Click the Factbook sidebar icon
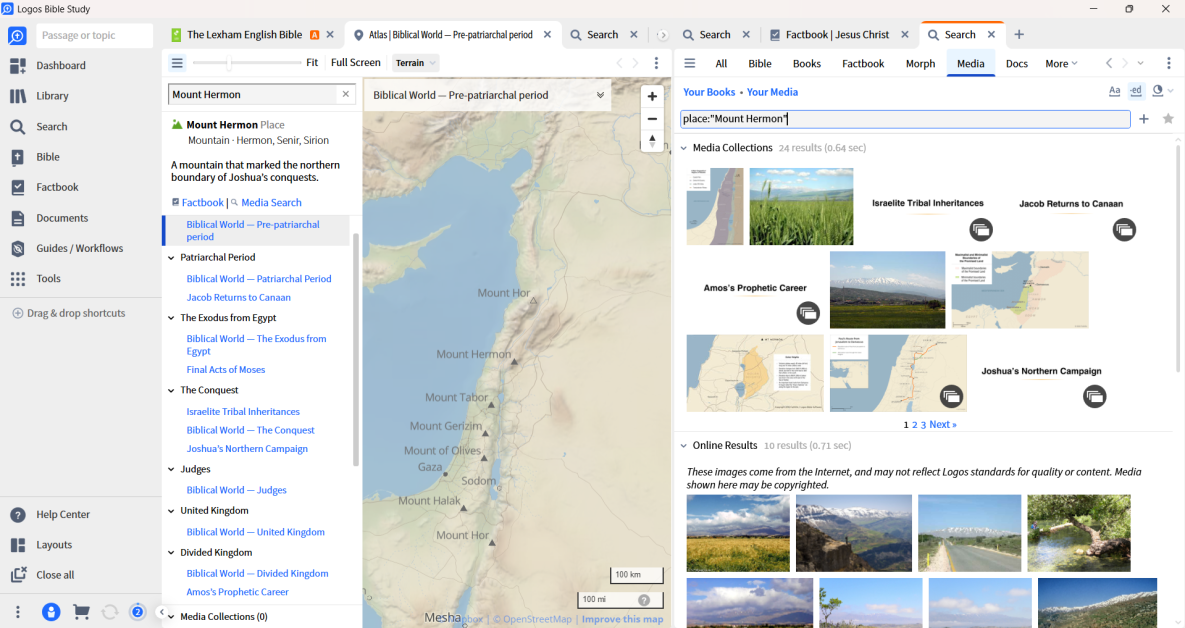The width and height of the screenshot is (1185, 628). coord(18,187)
